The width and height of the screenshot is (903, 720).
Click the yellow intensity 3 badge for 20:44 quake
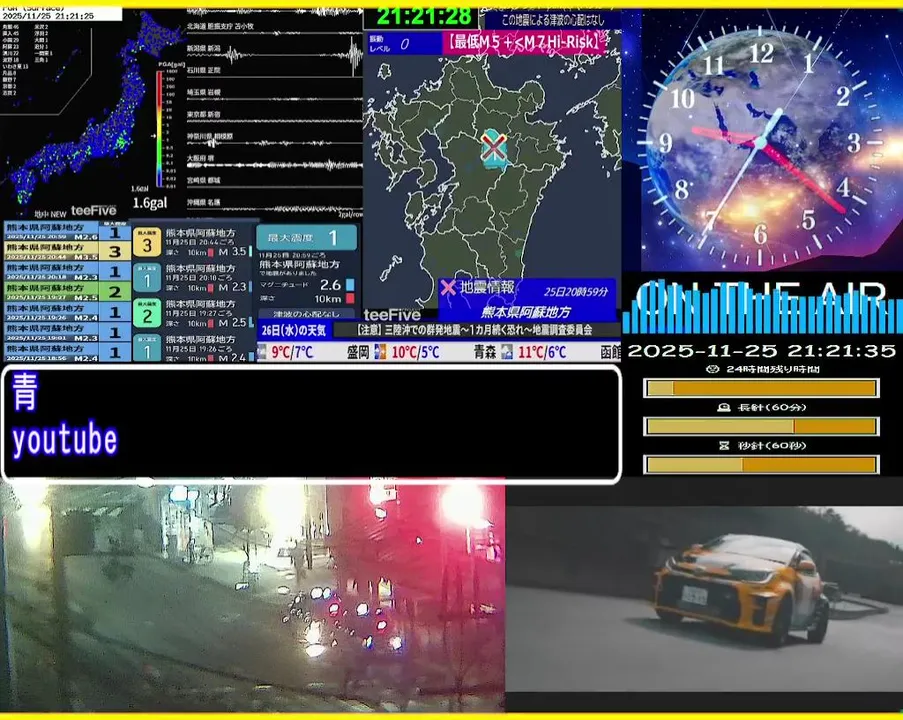point(147,242)
